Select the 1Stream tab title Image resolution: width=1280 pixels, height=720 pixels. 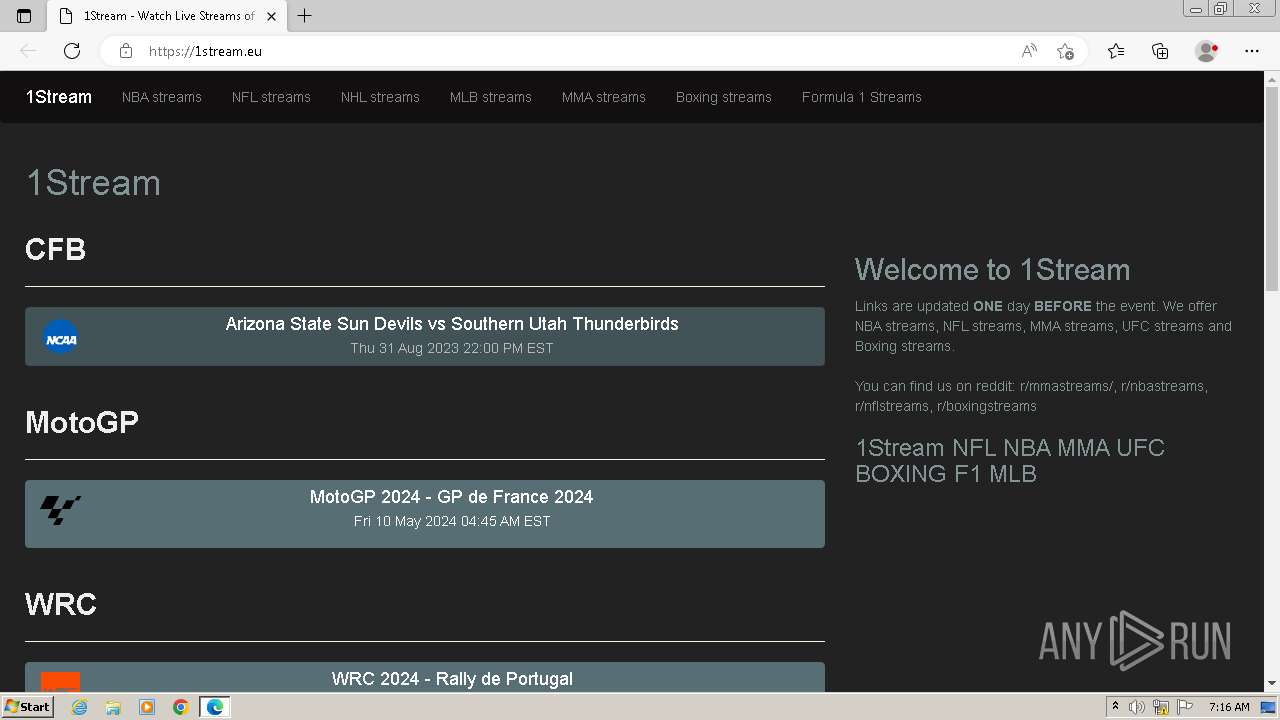[x=169, y=16]
